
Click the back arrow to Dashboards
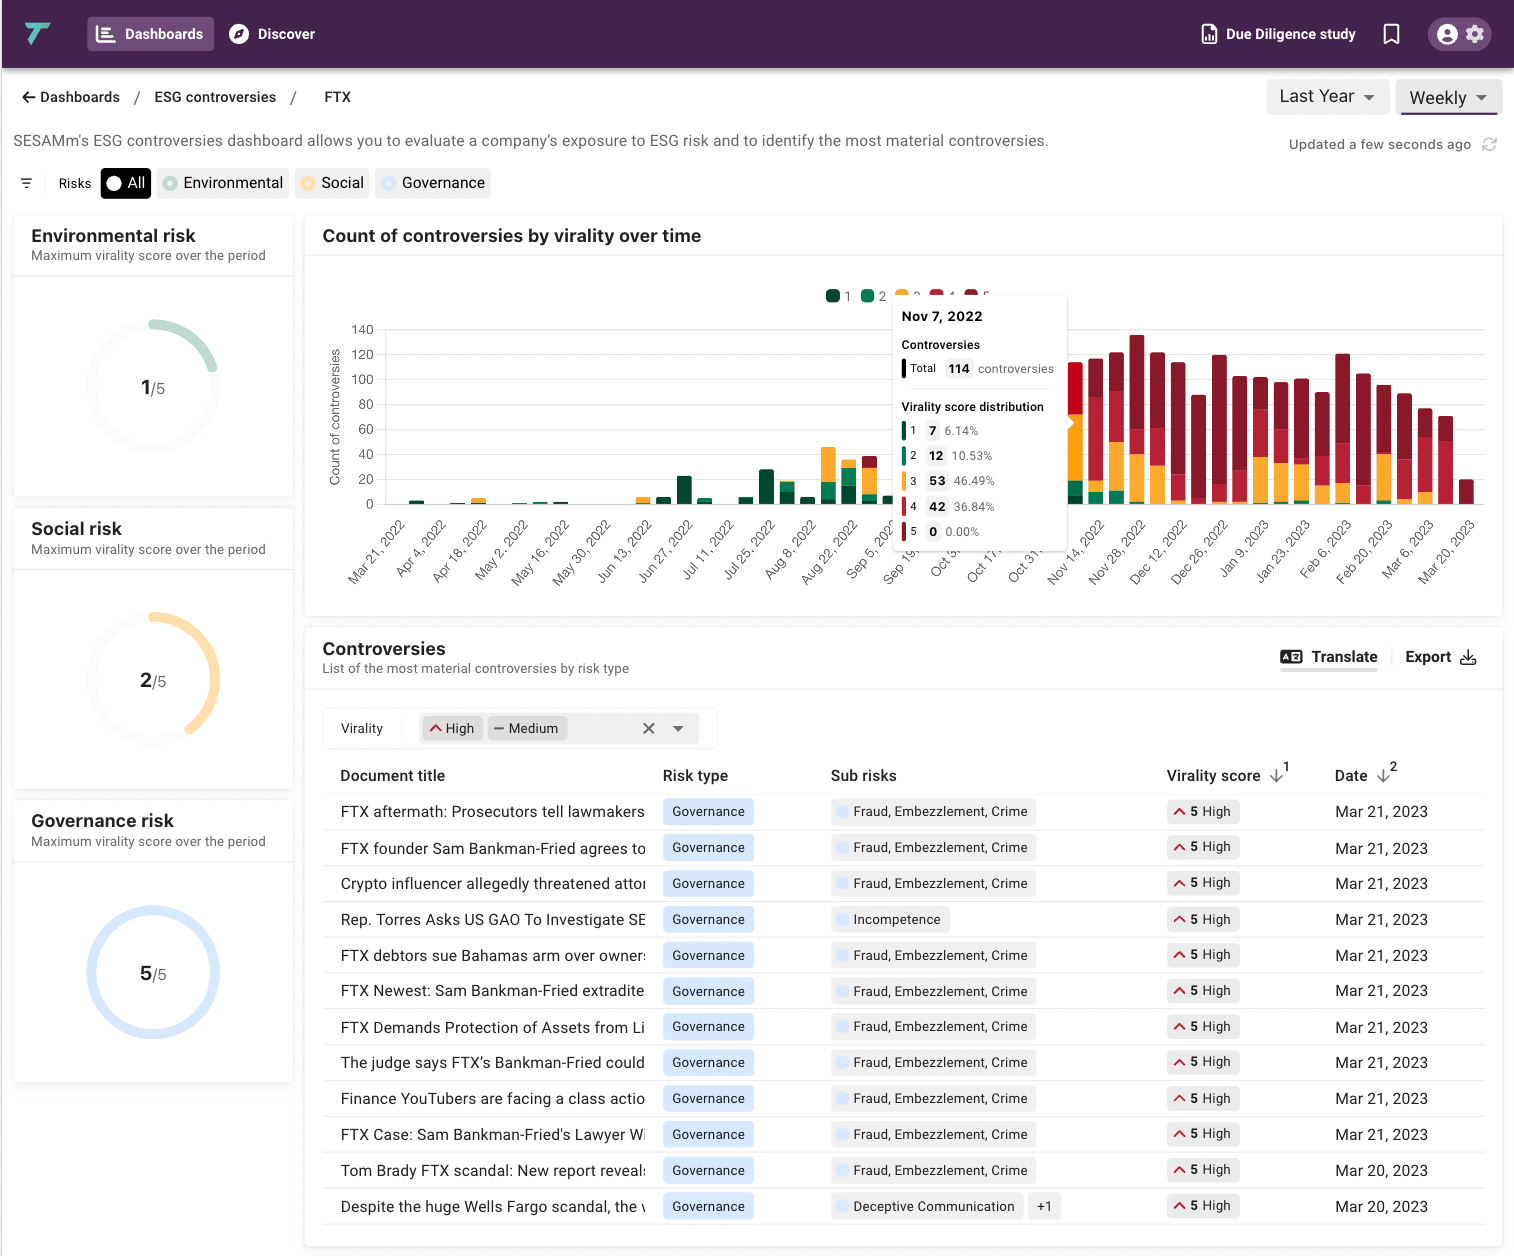click(29, 97)
